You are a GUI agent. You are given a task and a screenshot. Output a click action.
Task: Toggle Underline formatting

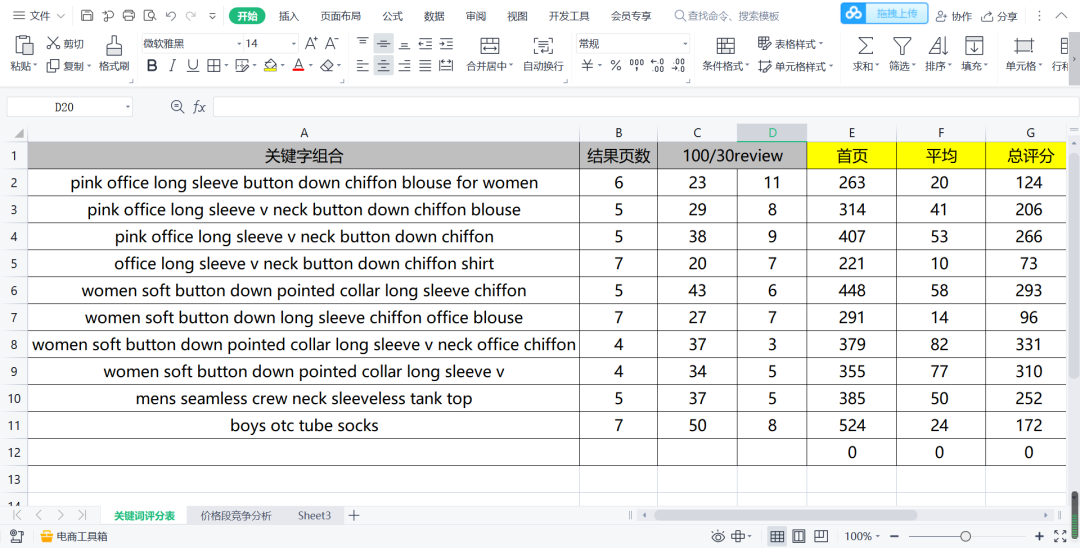tap(192, 66)
